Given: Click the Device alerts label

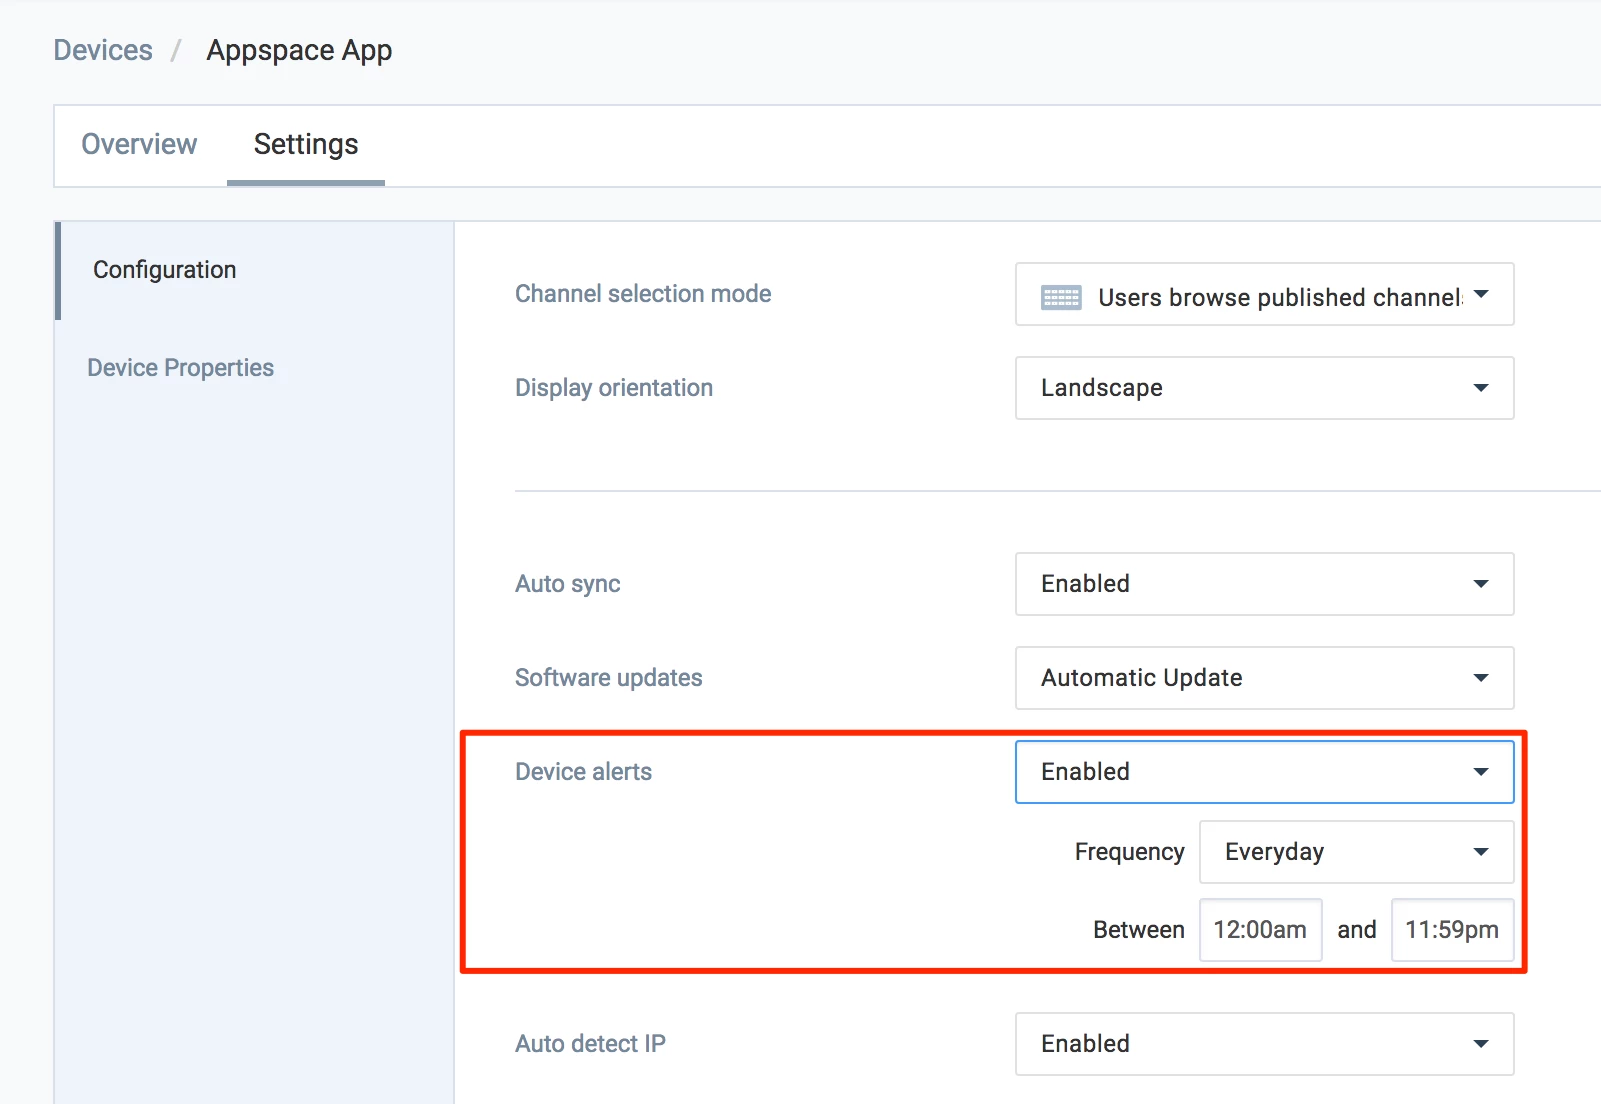Looking at the screenshot, I should click(583, 772).
